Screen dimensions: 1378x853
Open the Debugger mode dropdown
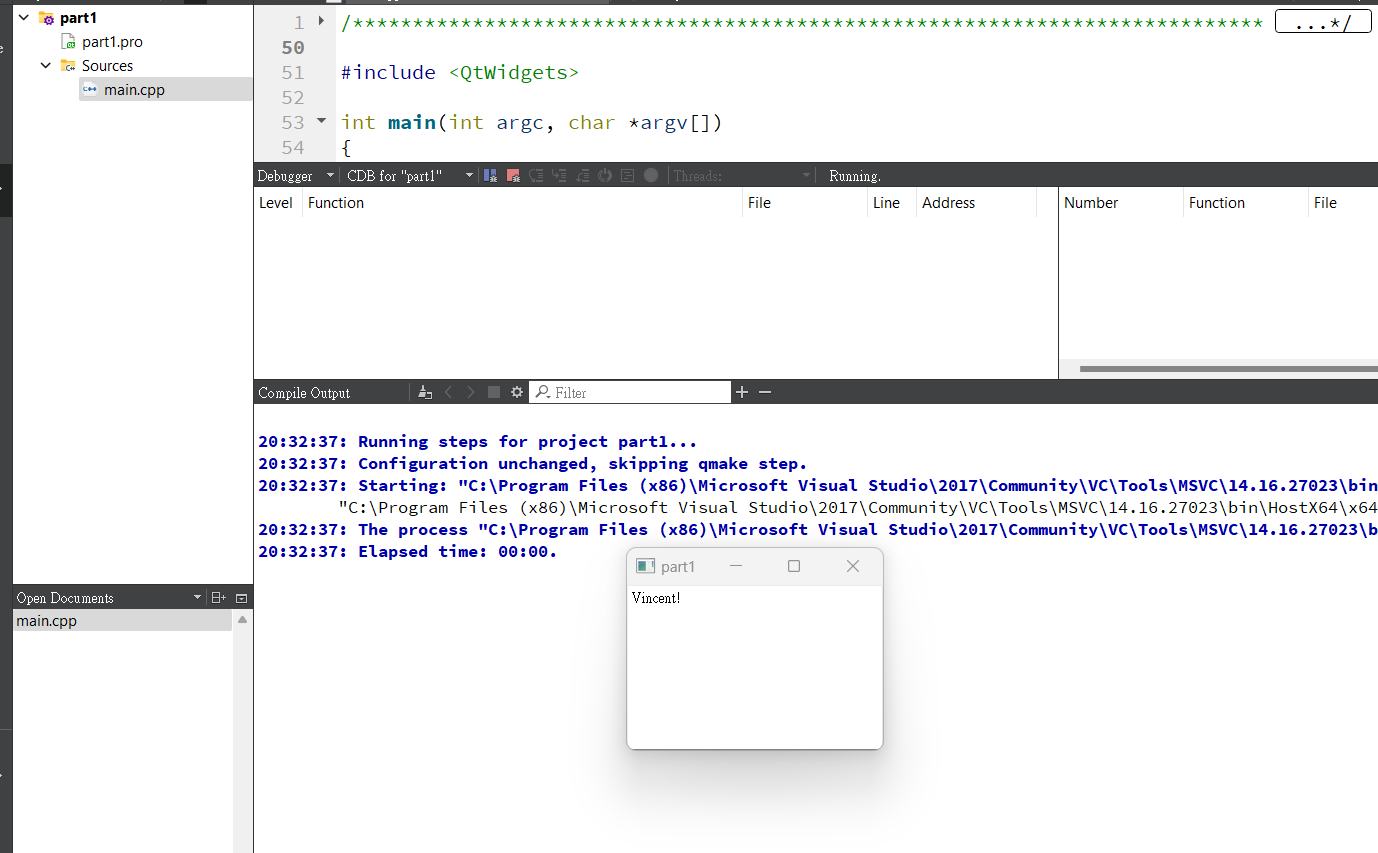296,174
